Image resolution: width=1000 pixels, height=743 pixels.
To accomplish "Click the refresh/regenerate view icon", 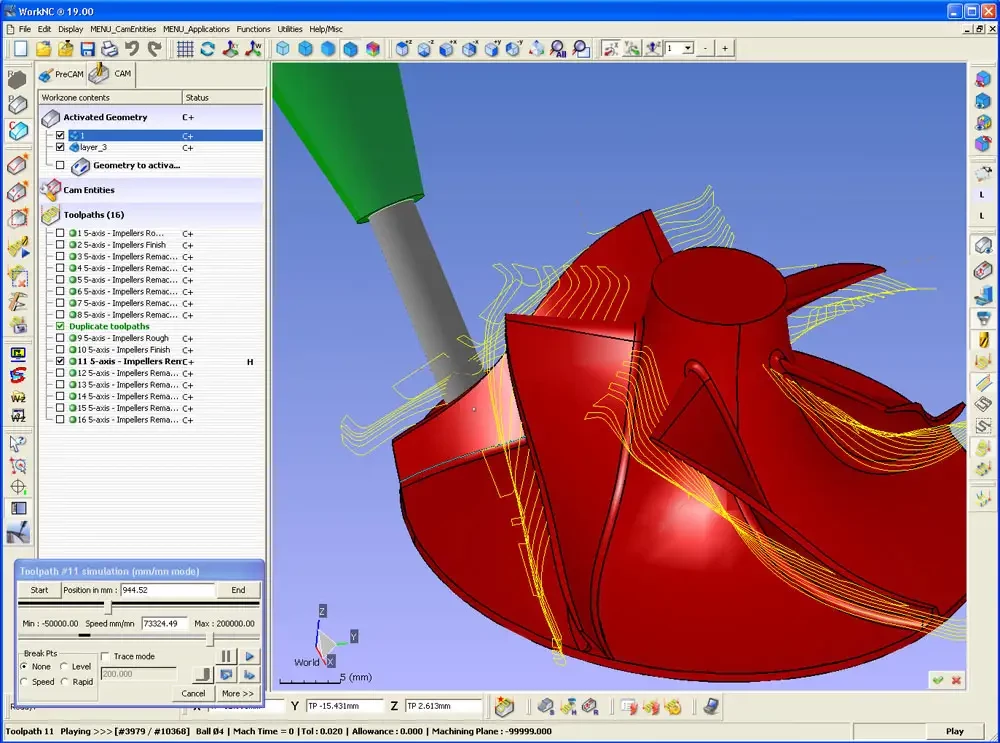I will coord(207,48).
